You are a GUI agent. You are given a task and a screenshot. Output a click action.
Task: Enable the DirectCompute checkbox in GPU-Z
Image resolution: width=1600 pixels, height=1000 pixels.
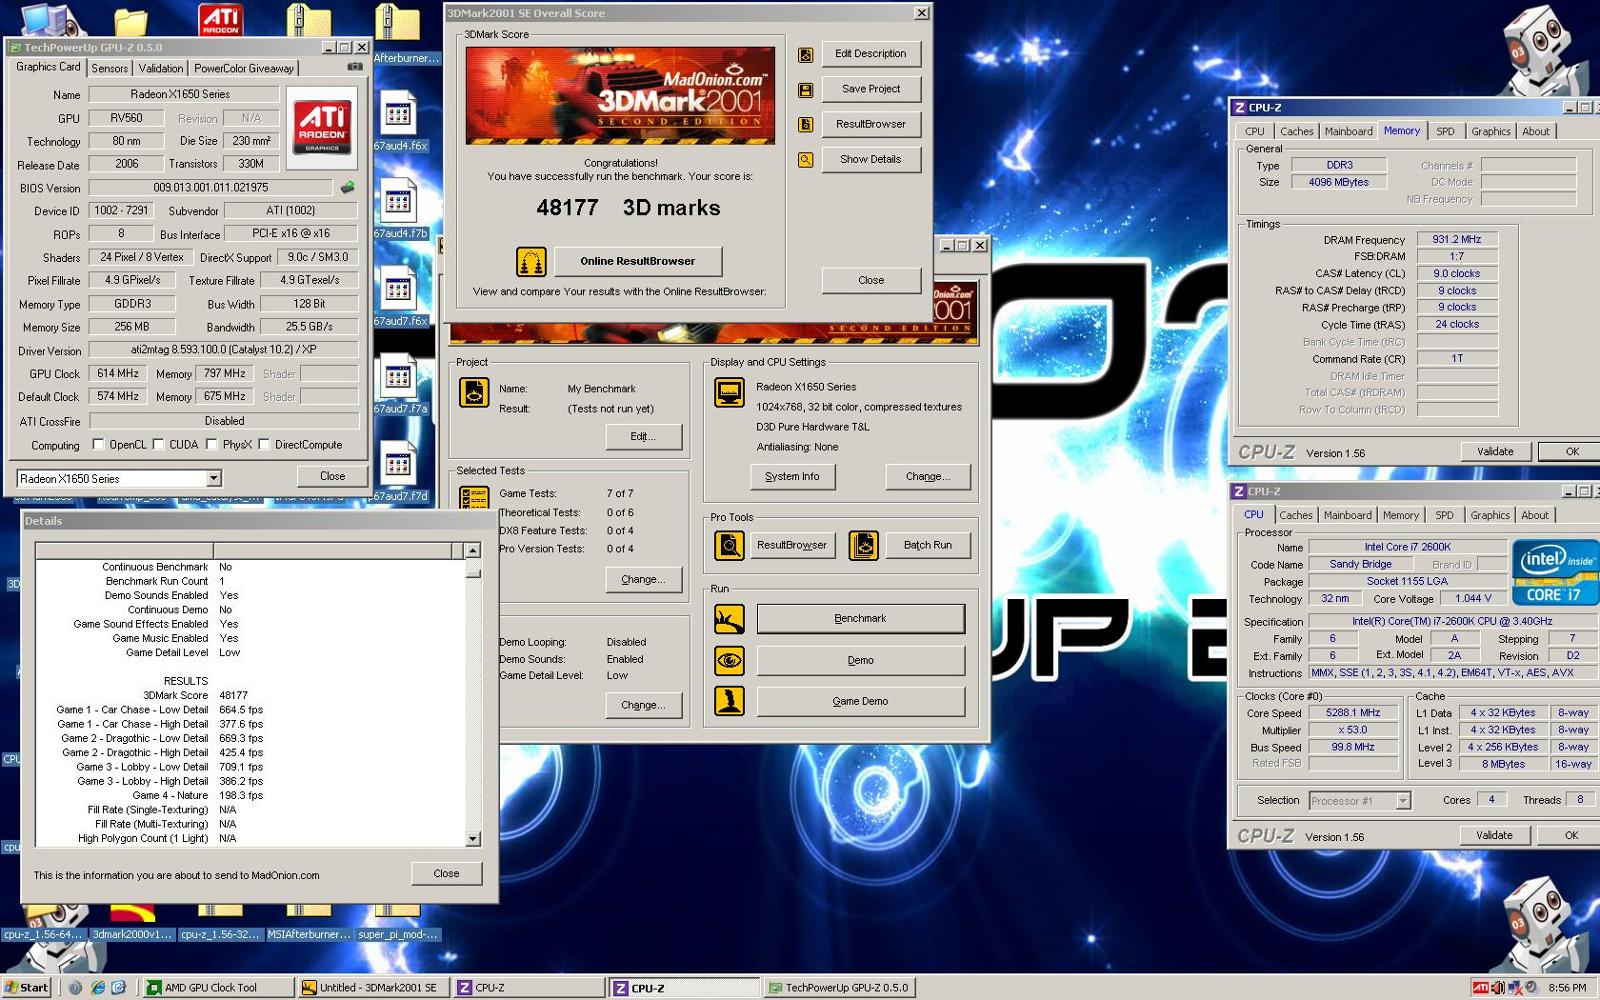[264, 445]
